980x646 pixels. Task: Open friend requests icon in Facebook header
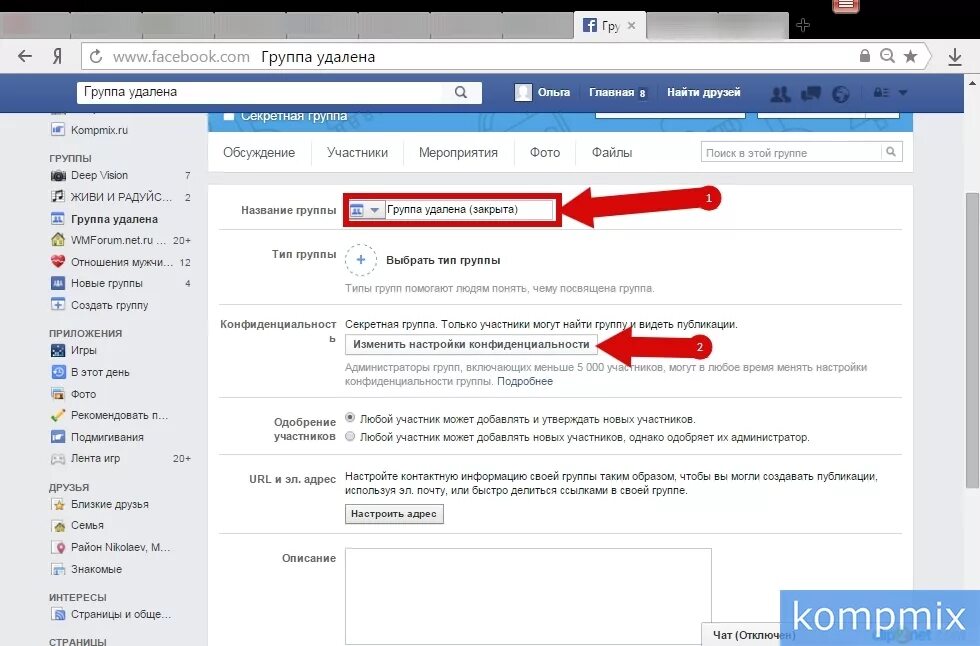coord(781,93)
